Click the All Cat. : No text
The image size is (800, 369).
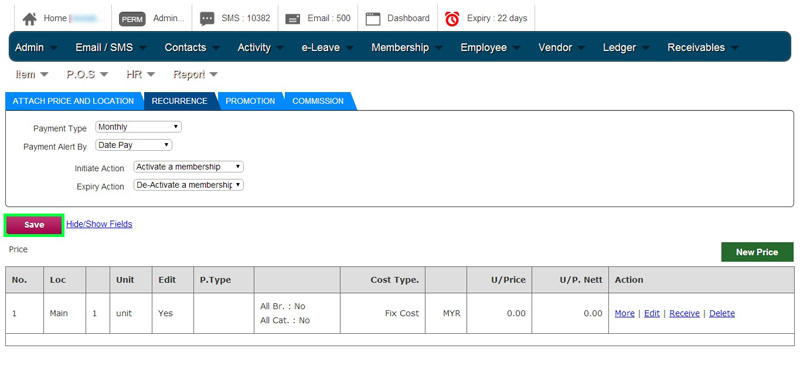pyautogui.click(x=285, y=321)
